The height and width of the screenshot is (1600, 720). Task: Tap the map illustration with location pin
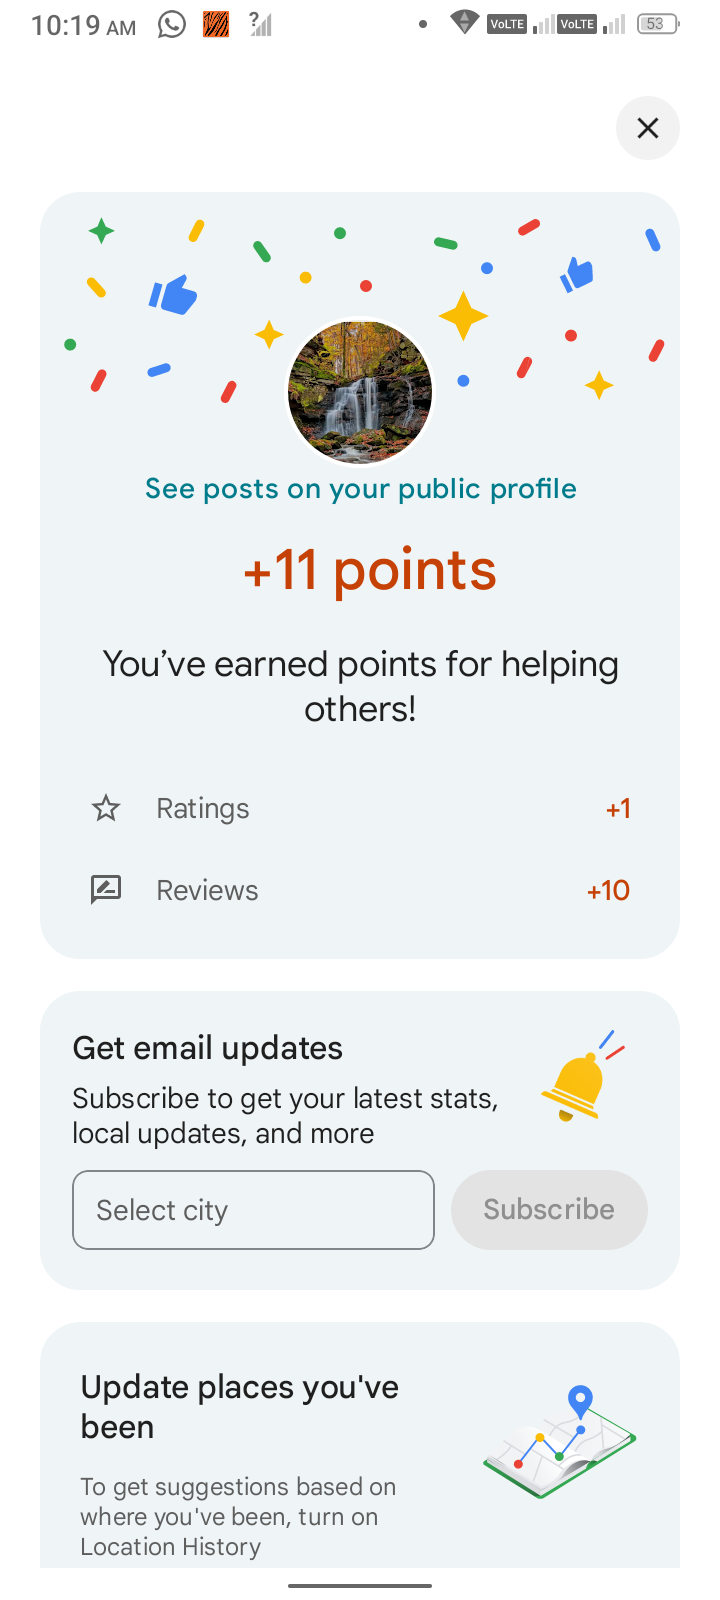(560, 1442)
